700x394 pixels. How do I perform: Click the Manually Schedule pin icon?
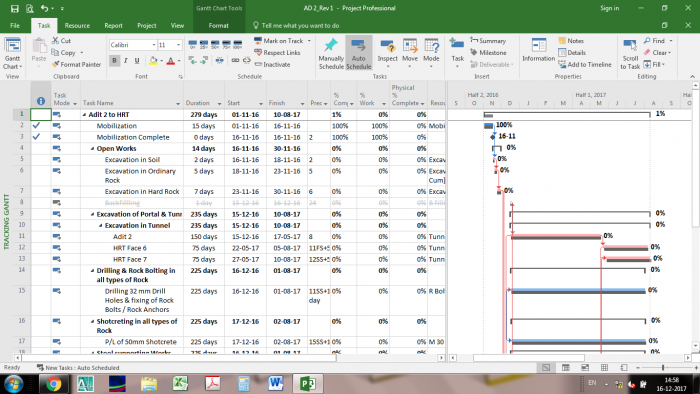pyautogui.click(x=331, y=45)
